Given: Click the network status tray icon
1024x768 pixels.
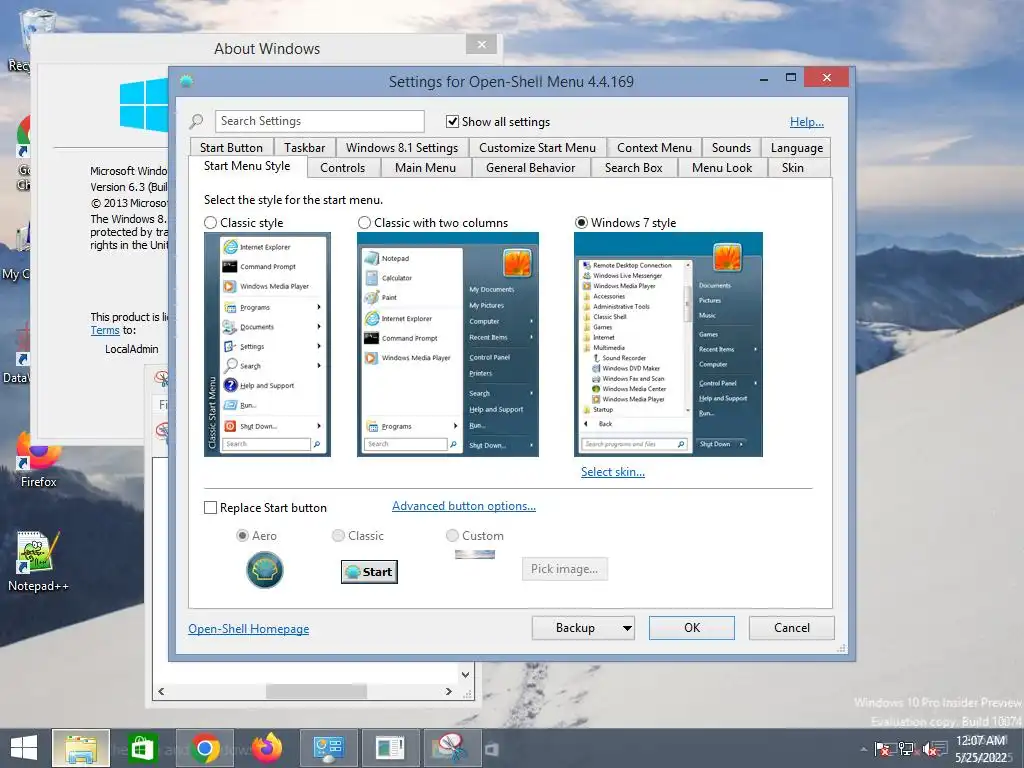Looking at the screenshot, I should pos(906,750).
